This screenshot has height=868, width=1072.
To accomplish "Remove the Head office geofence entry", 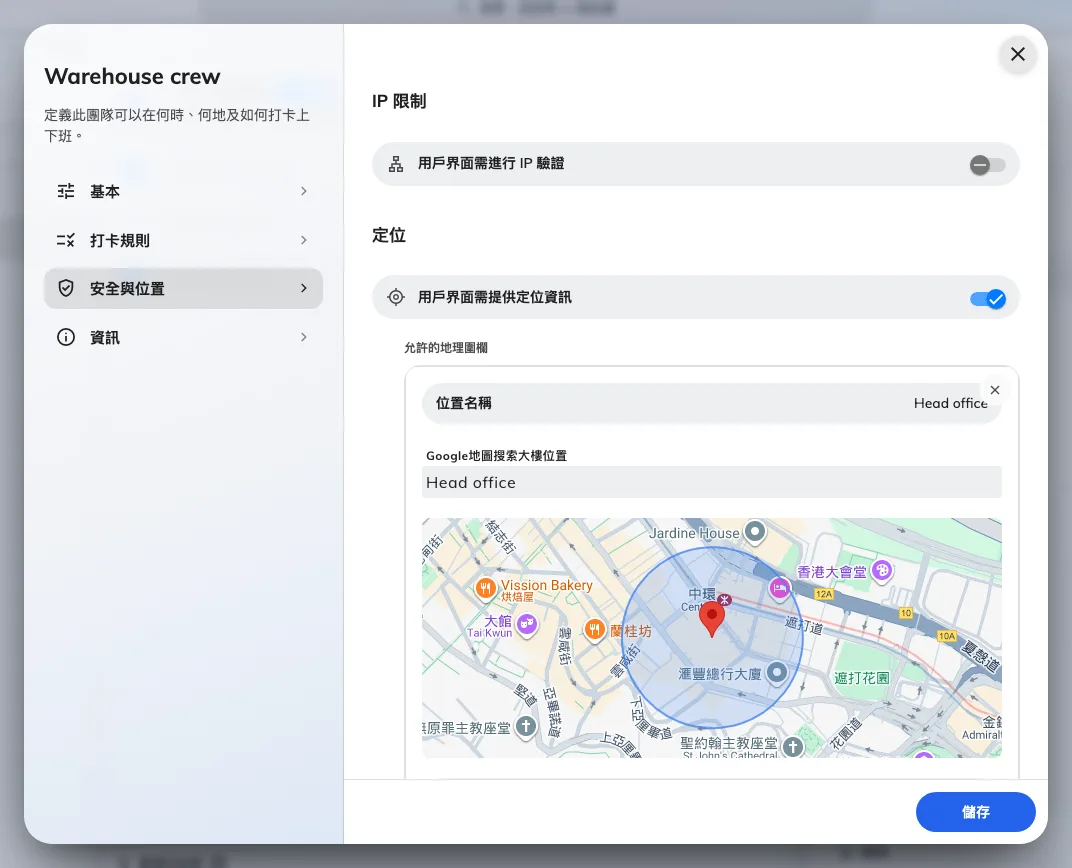I will [995, 390].
